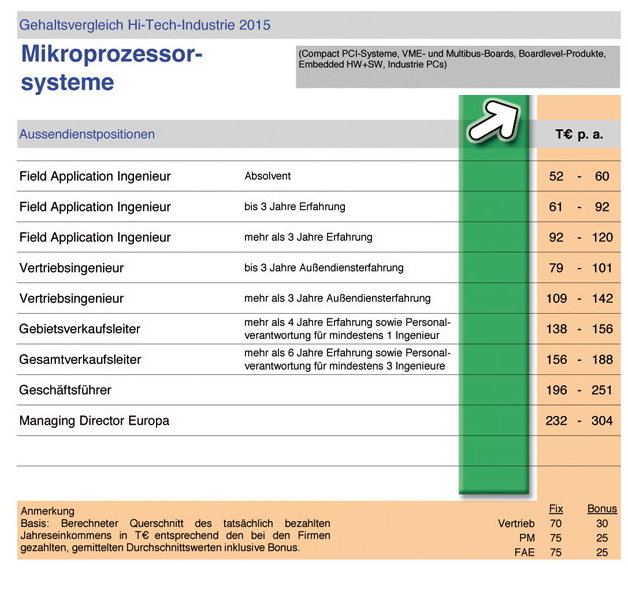Select the value 196 in the Geschäftsführer row
Image resolution: width=628 pixels, height=597 pixels.
(557, 390)
